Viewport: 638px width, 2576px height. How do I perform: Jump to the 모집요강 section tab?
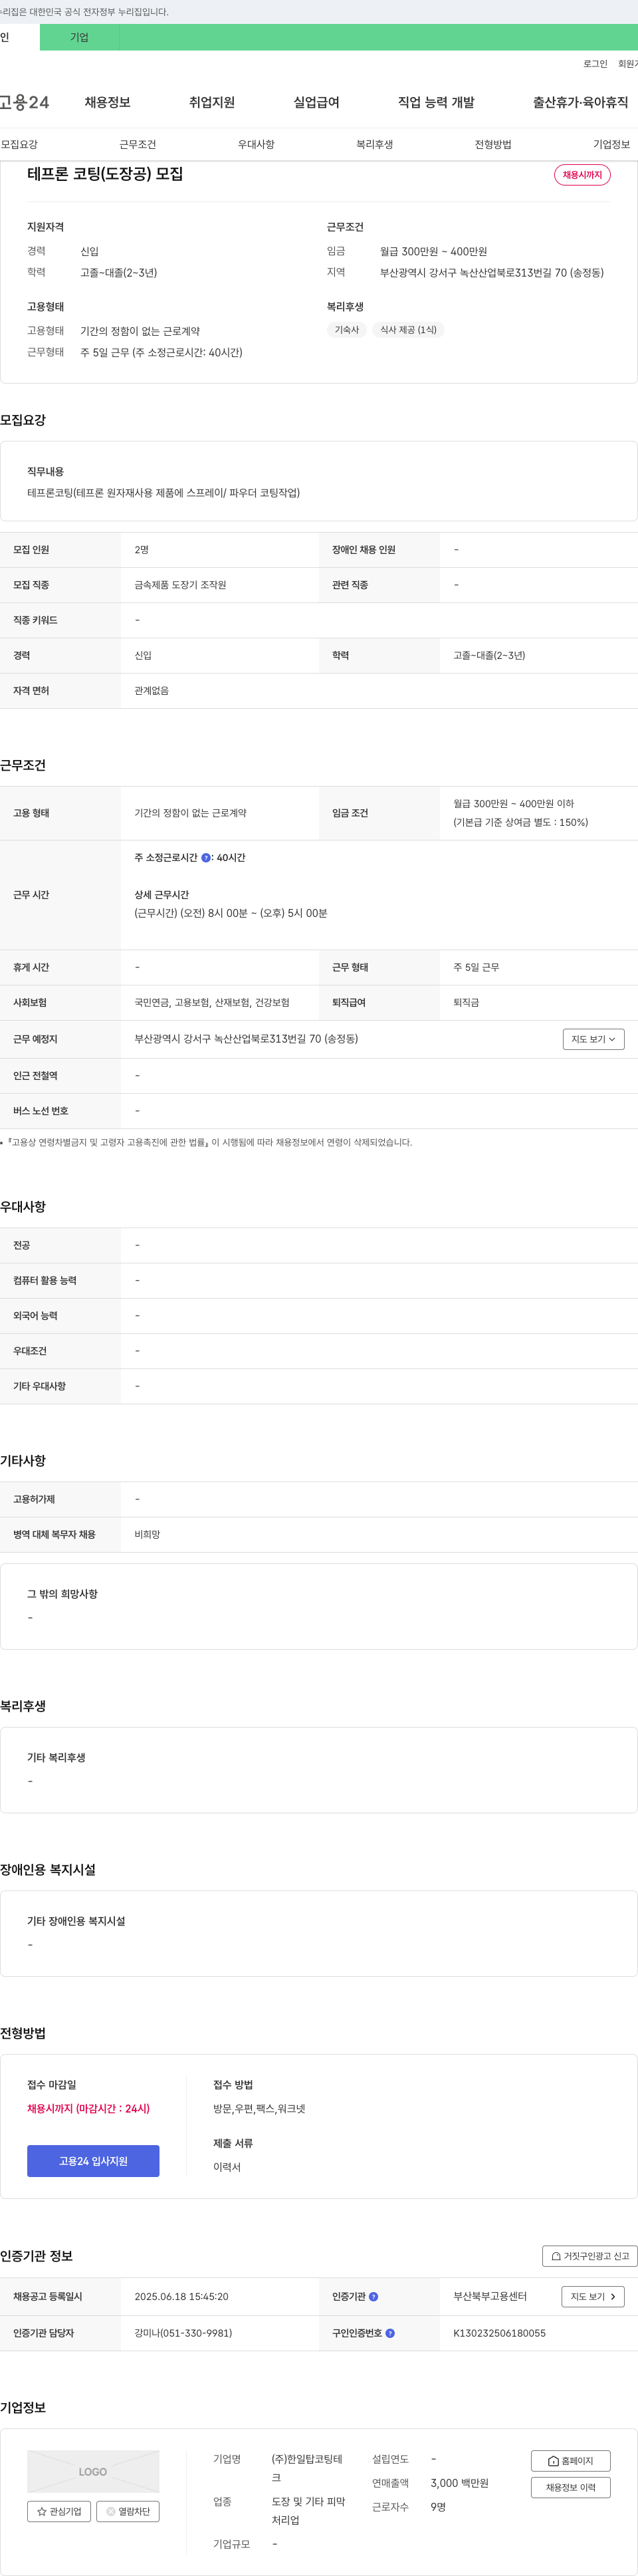[x=19, y=144]
